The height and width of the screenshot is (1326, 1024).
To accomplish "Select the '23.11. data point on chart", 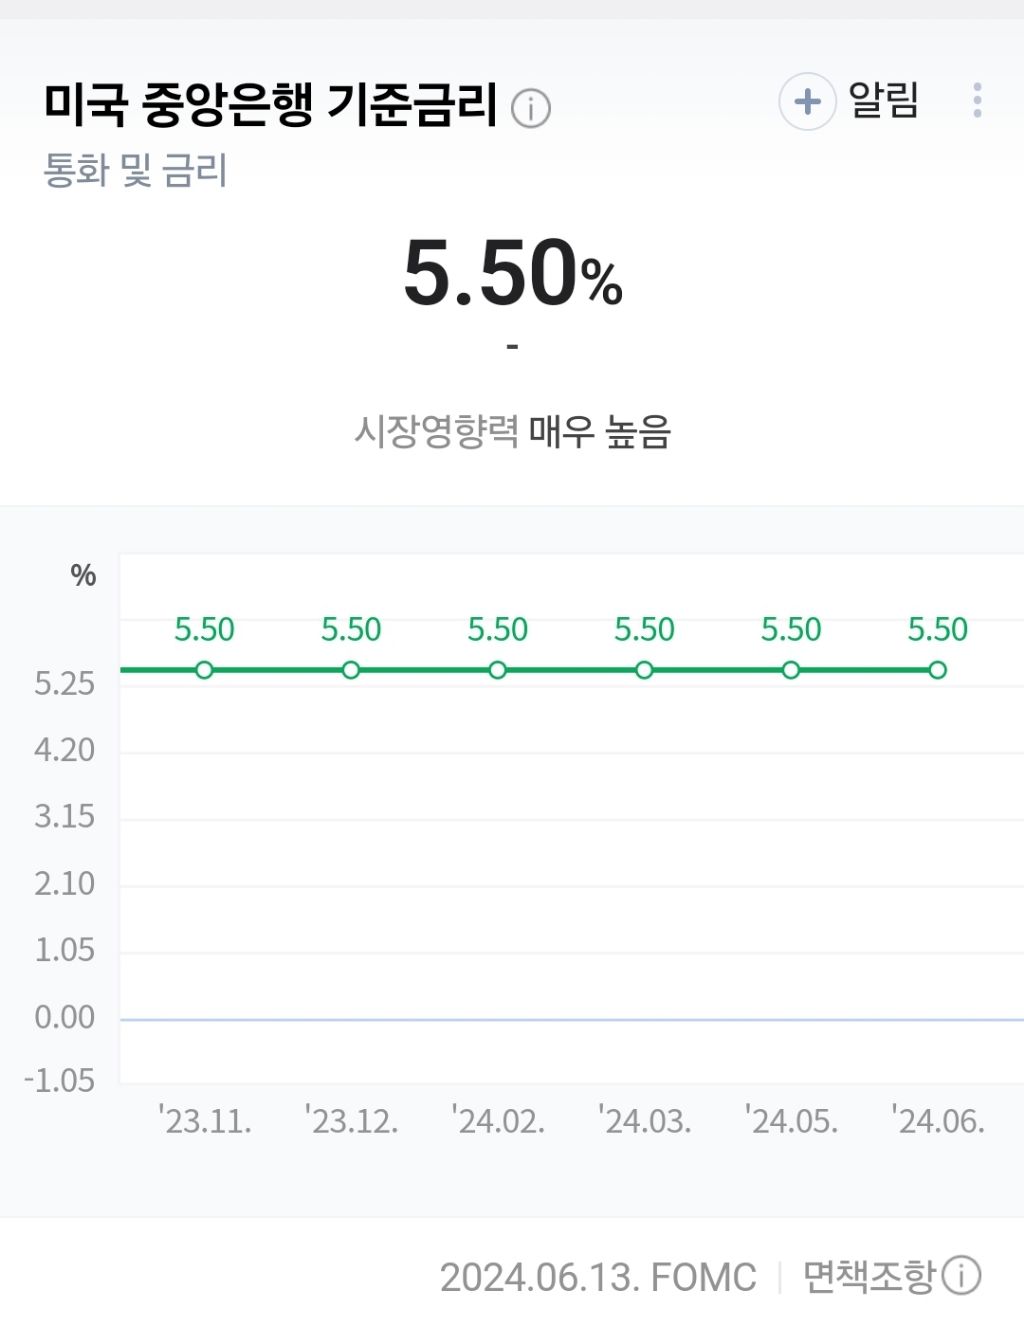I will pos(204,670).
